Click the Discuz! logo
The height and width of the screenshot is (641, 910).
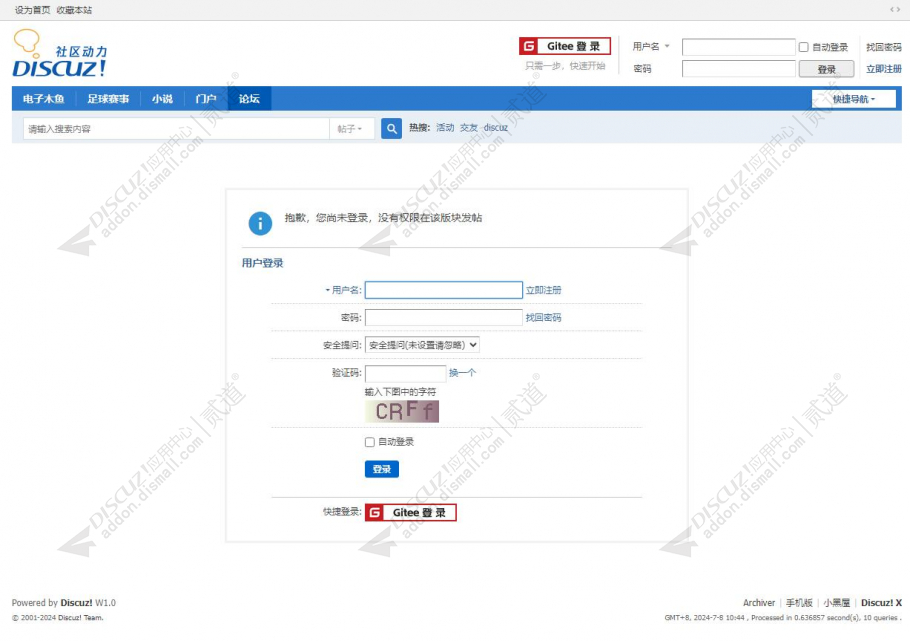60,54
